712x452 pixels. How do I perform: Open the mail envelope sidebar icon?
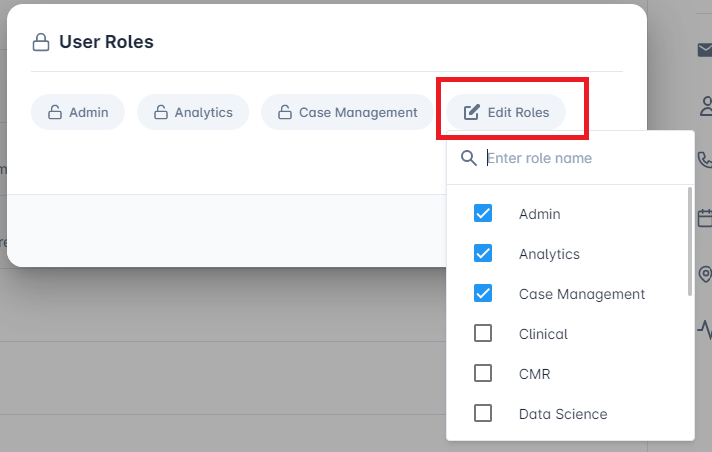(x=705, y=50)
